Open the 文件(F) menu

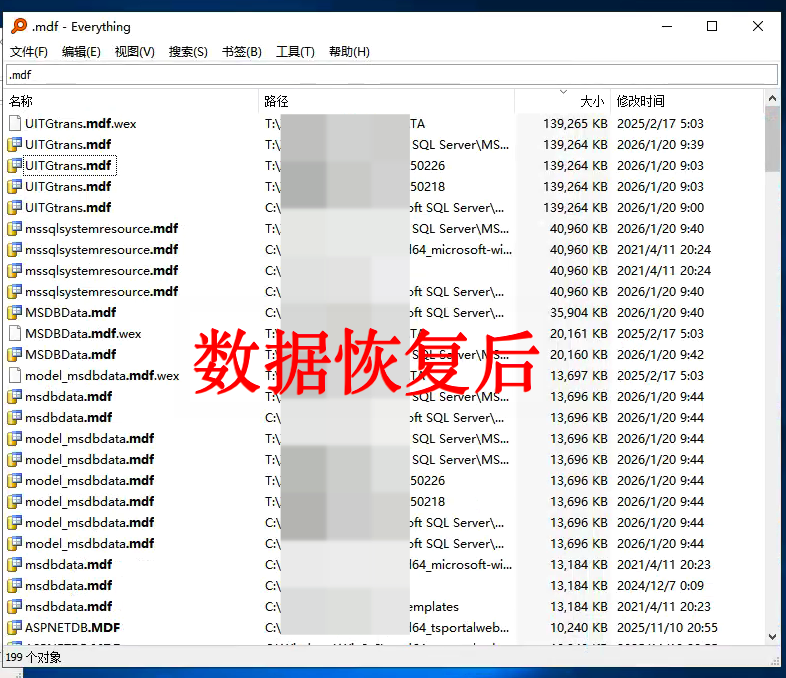click(29, 52)
